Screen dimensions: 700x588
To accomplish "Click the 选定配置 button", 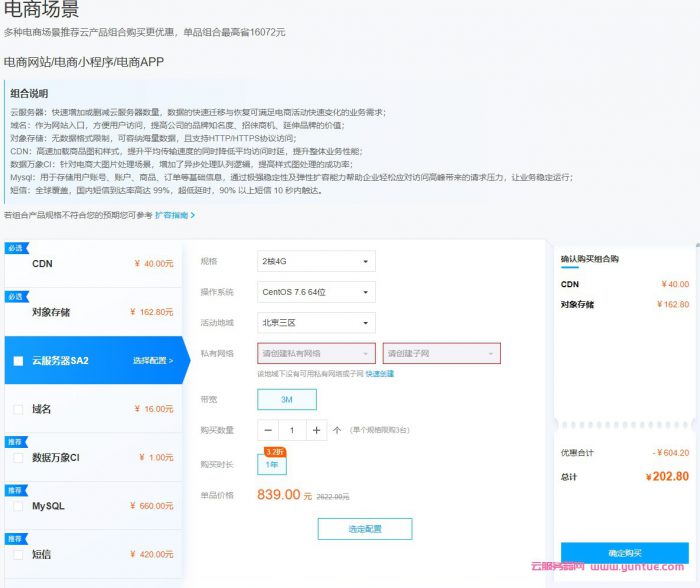I will [x=364, y=529].
